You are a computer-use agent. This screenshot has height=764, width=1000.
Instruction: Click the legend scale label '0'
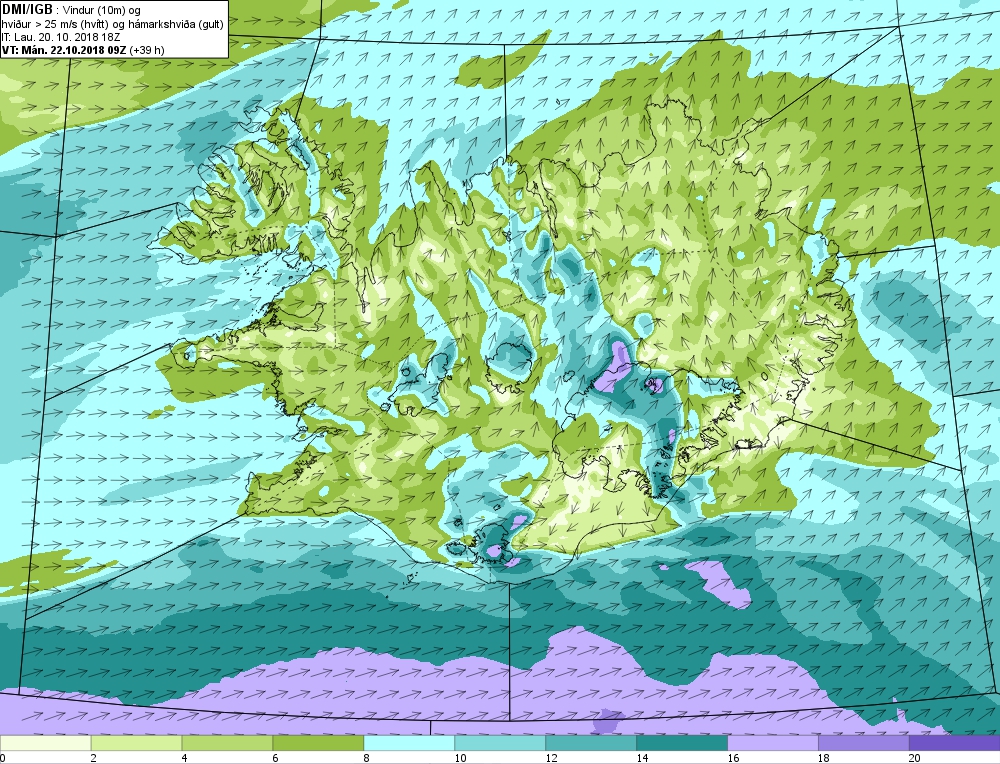click(x=3, y=758)
